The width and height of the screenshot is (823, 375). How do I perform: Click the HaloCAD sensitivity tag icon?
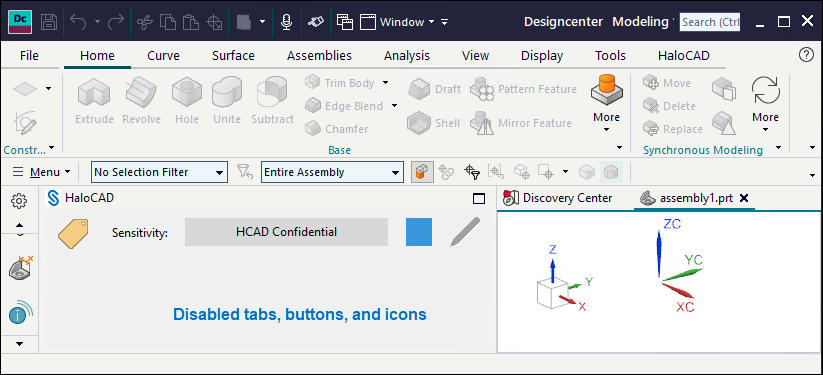point(73,234)
